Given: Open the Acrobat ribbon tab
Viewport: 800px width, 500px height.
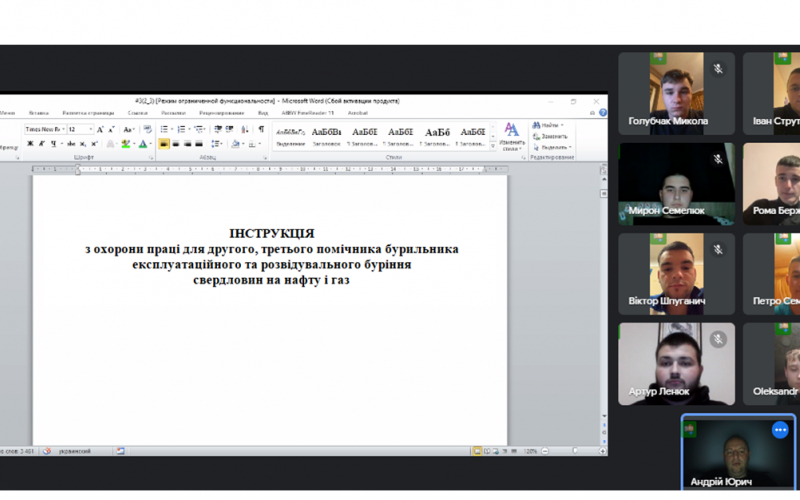Looking at the screenshot, I should (358, 113).
